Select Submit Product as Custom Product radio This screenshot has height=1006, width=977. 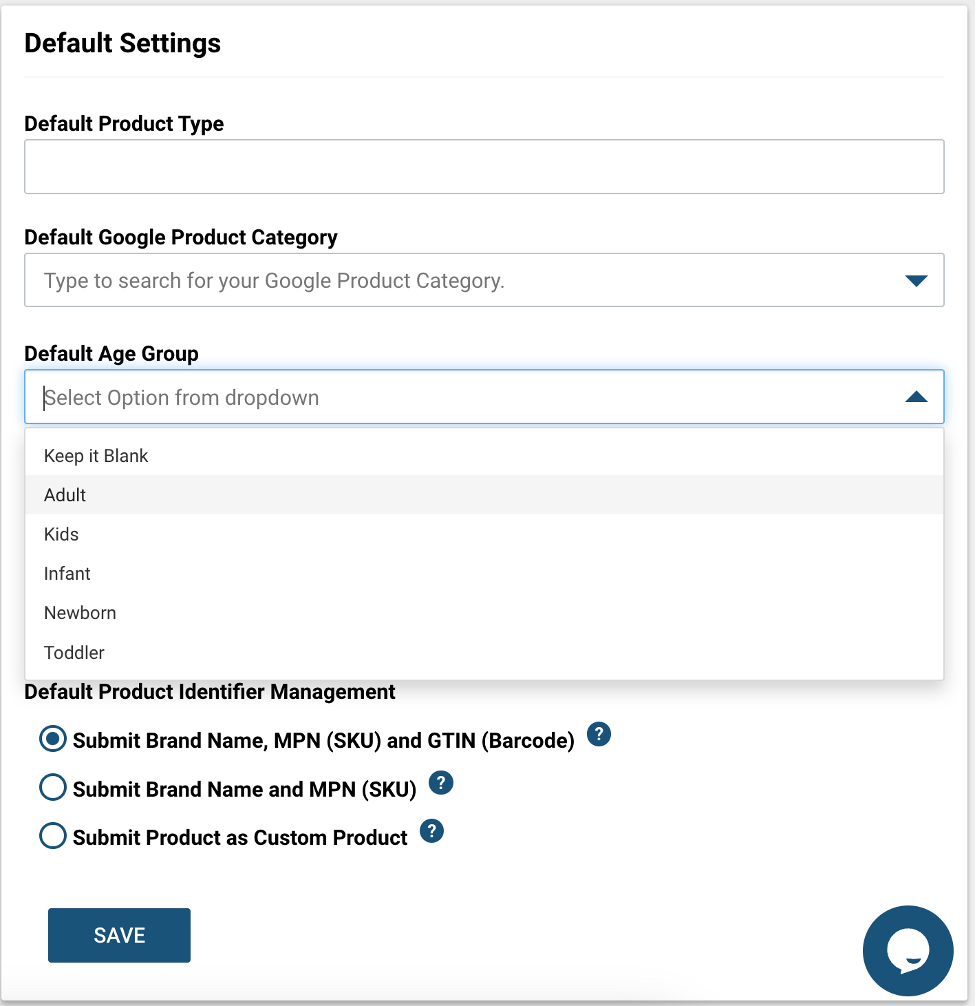point(53,836)
